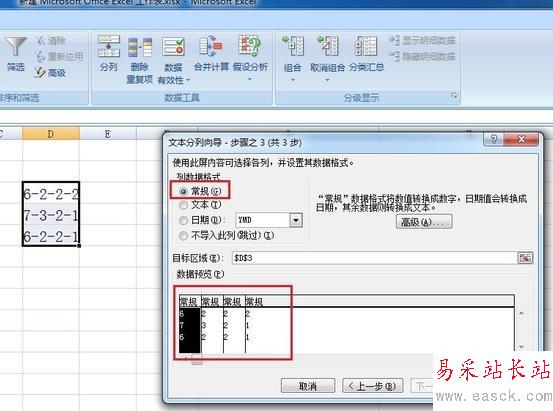
Task: Click Hide Detail (隐藏明细数据)
Action: pos(422,56)
